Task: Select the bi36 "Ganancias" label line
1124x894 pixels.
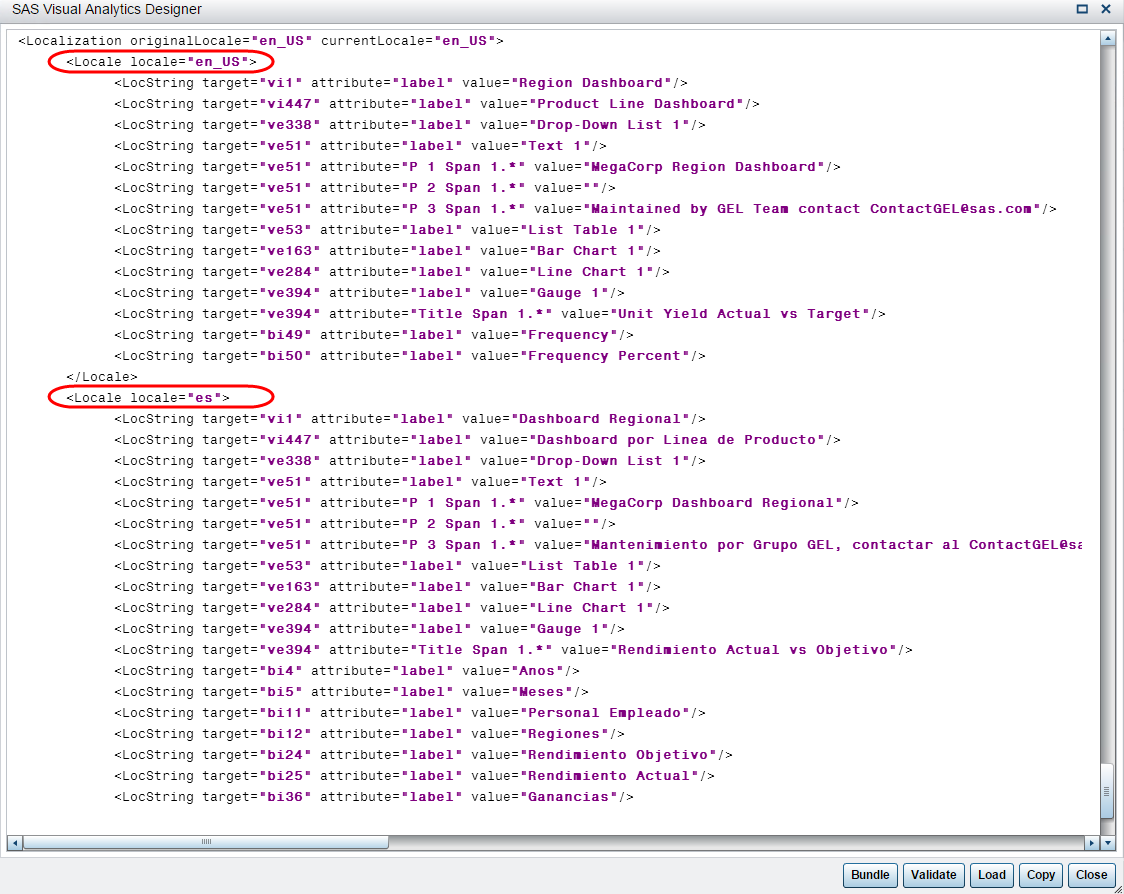Action: coord(373,797)
